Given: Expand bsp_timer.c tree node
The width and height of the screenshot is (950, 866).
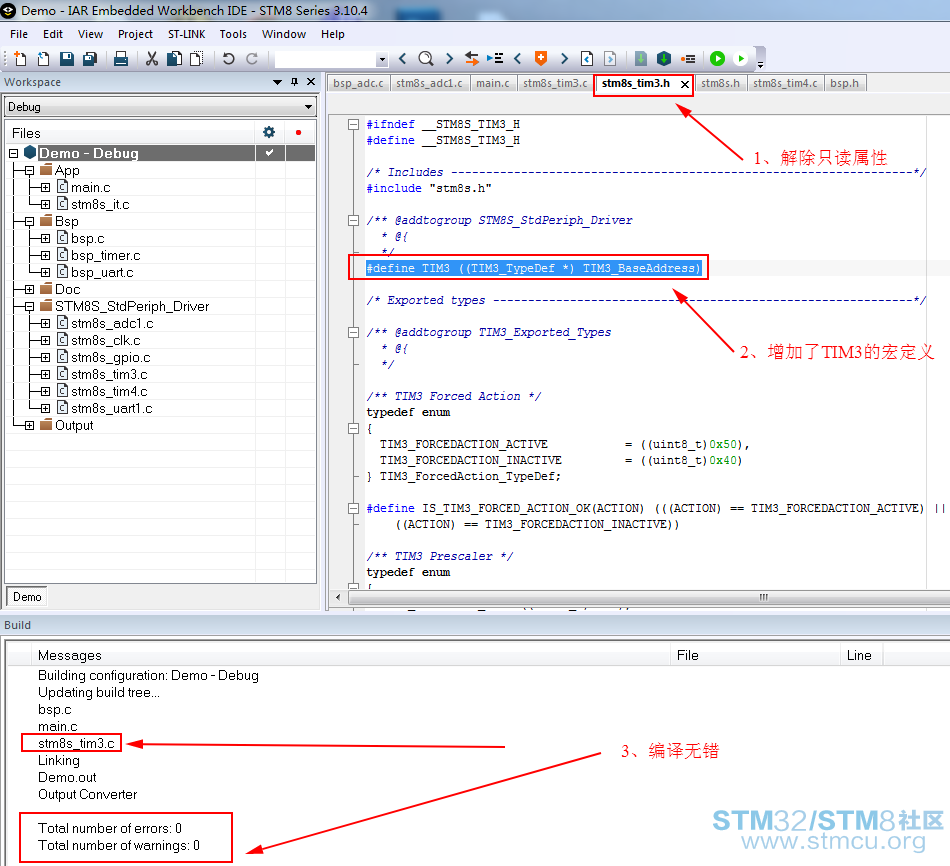Looking at the screenshot, I should pos(45,256).
